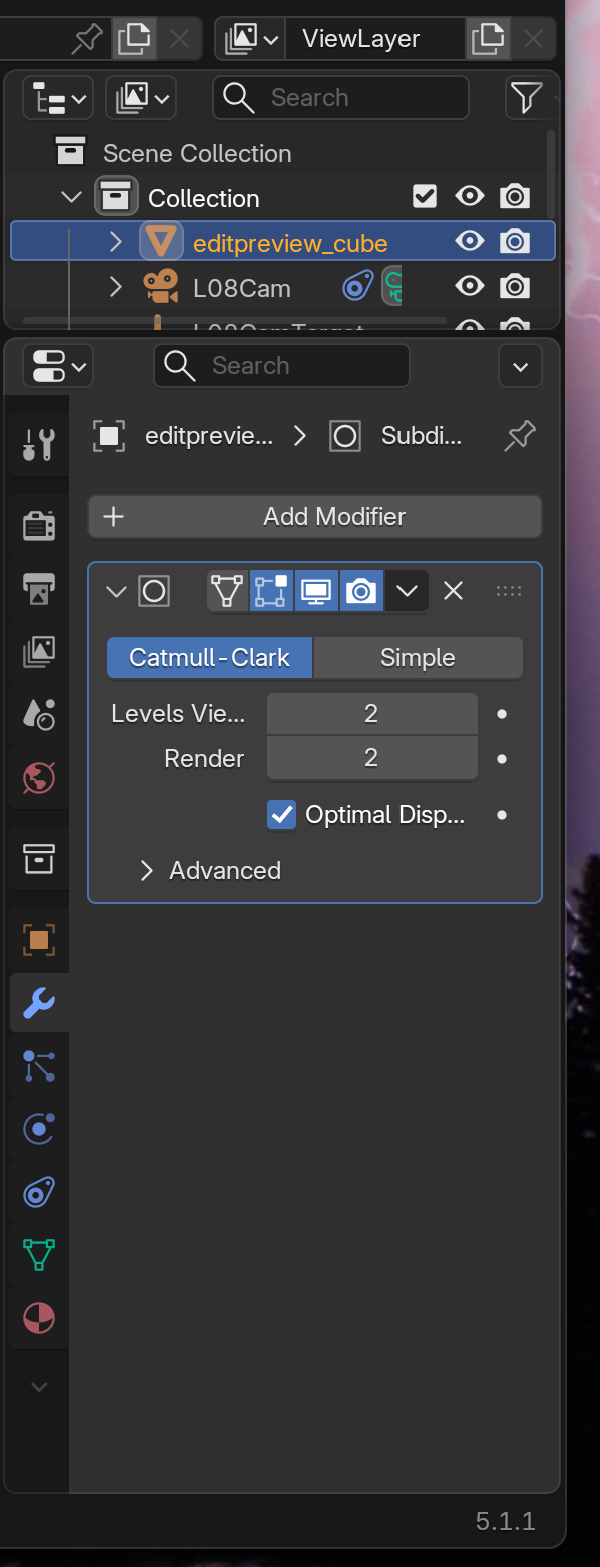Click the Levels Viewport value field
The image size is (600, 1567).
click(372, 714)
